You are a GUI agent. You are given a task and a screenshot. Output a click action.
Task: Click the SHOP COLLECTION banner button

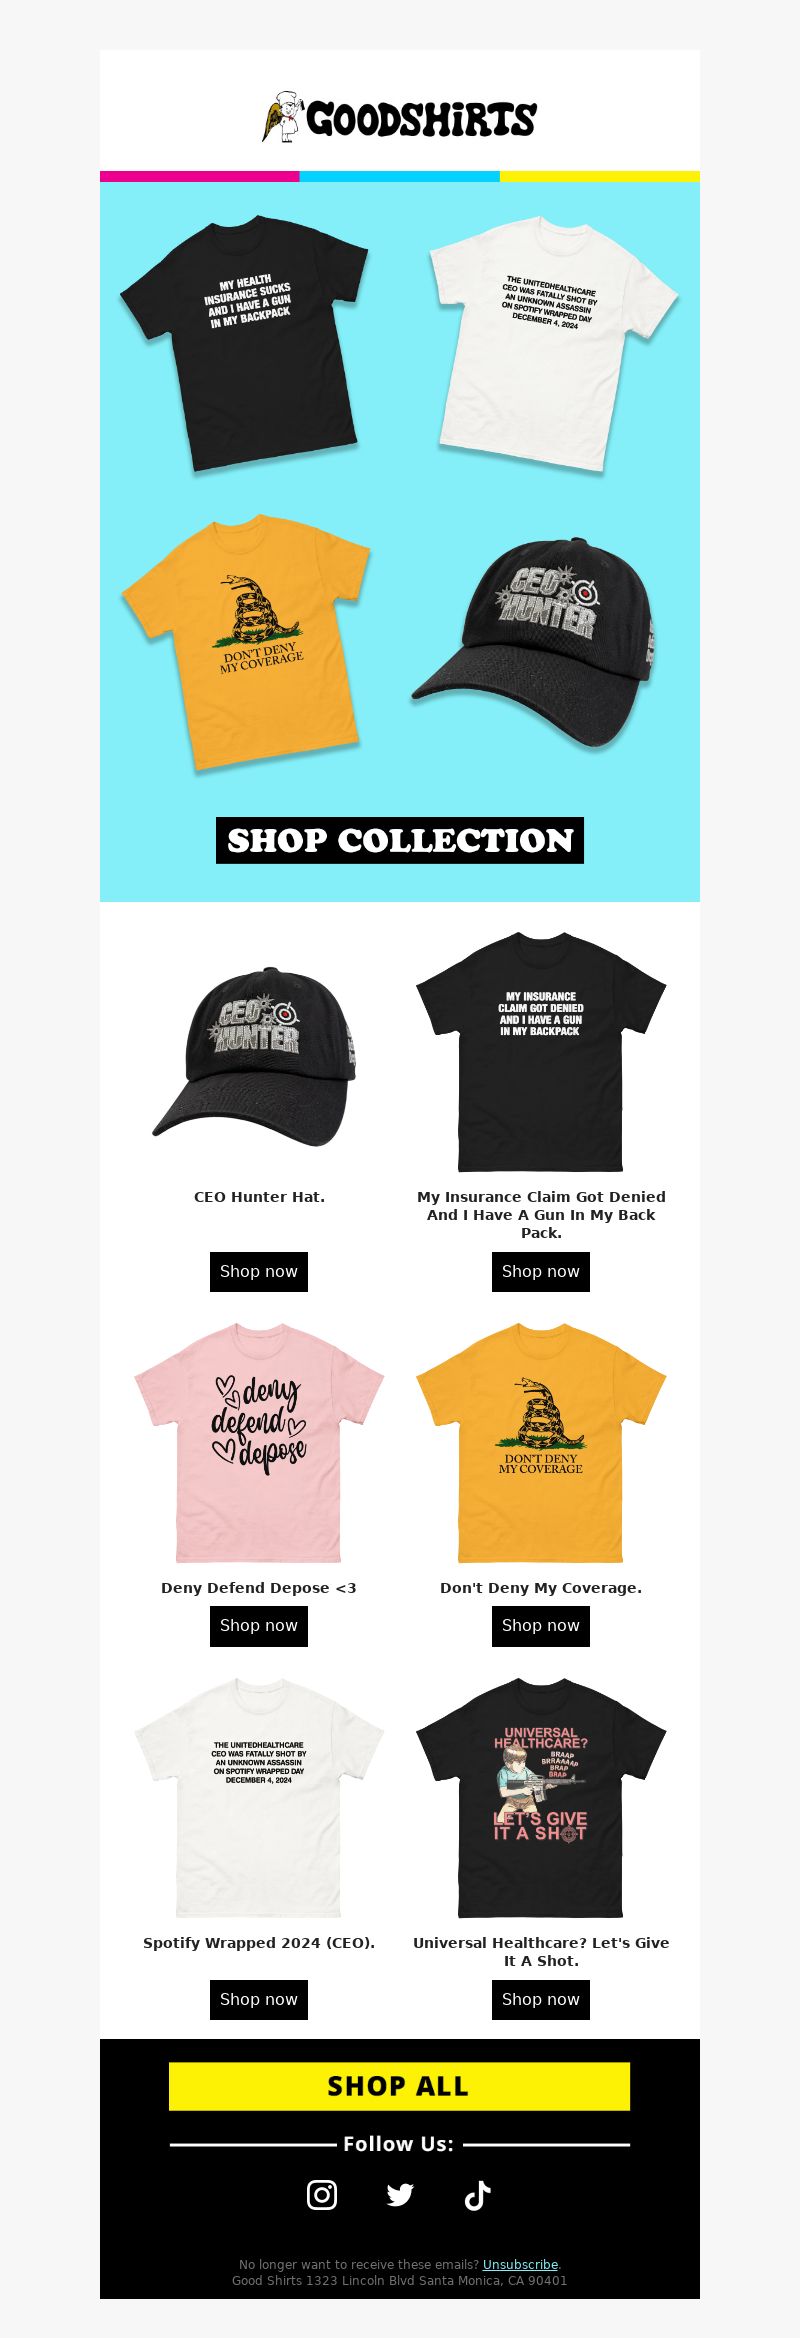pos(400,840)
